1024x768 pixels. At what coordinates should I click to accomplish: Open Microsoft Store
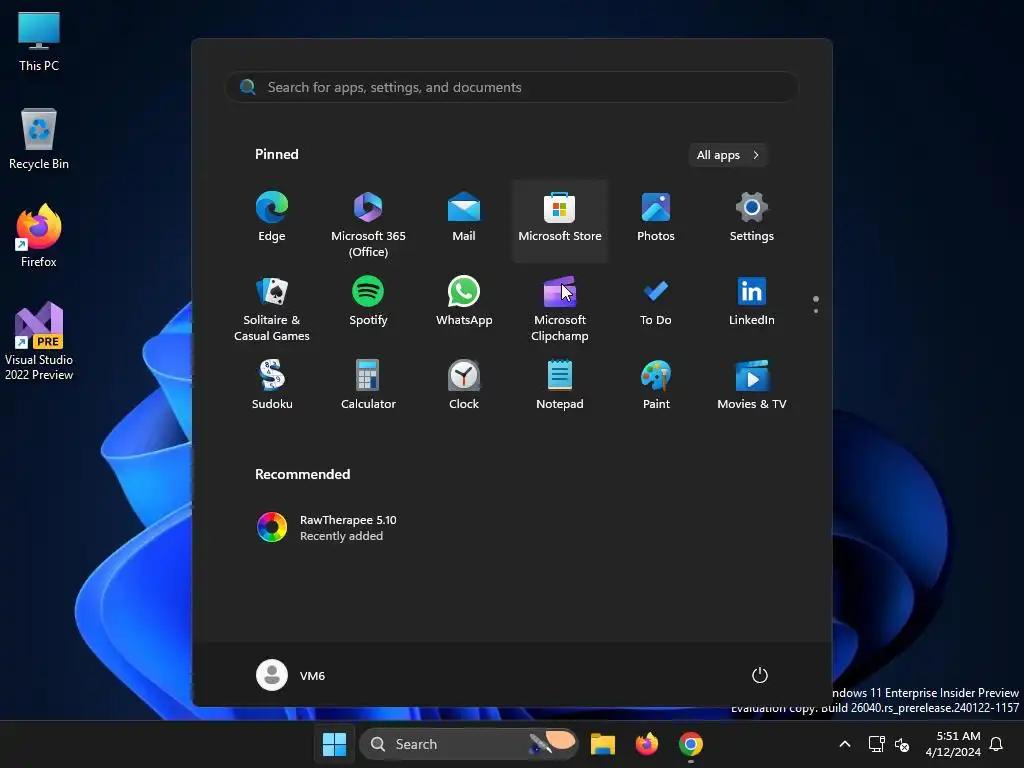(560, 219)
